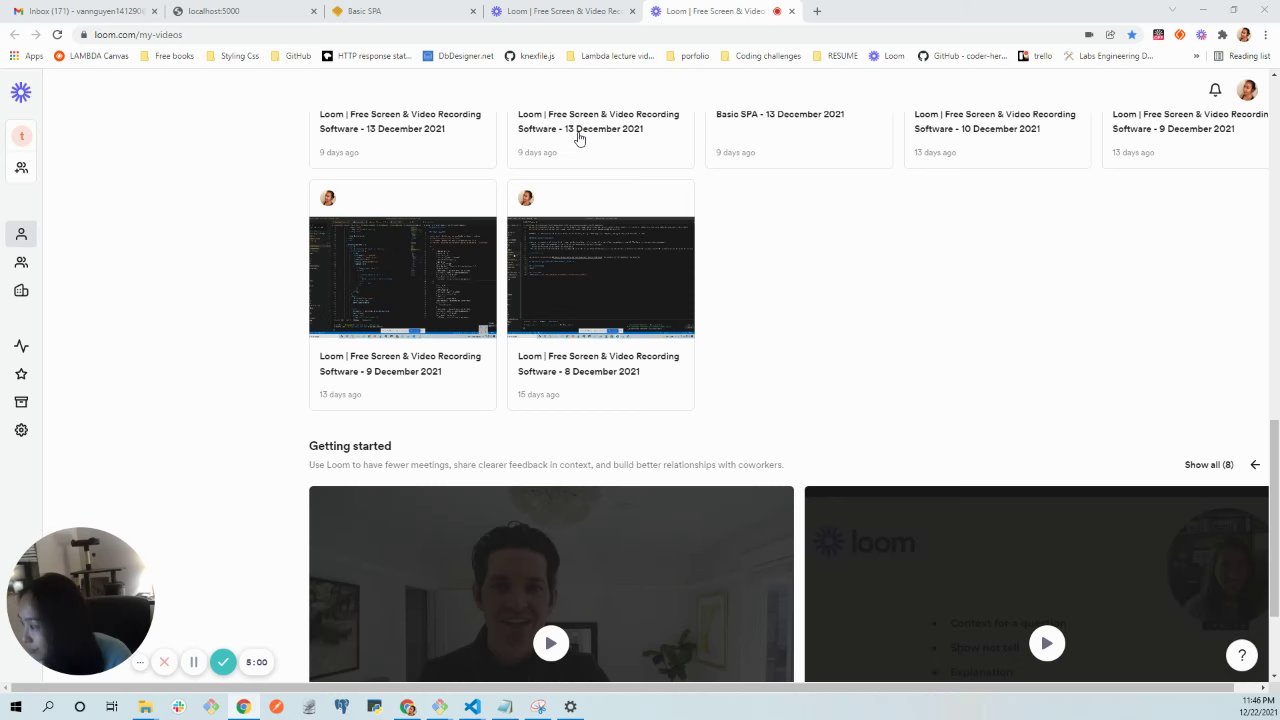This screenshot has height=720, width=1280.
Task: Pause the Loom recording
Action: pos(194,662)
